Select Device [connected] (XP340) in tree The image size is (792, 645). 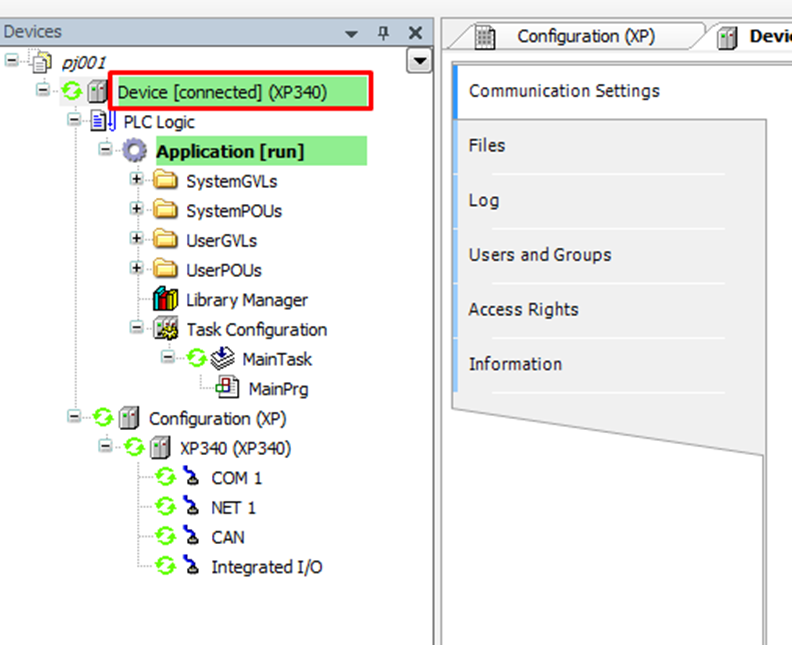(x=236, y=92)
